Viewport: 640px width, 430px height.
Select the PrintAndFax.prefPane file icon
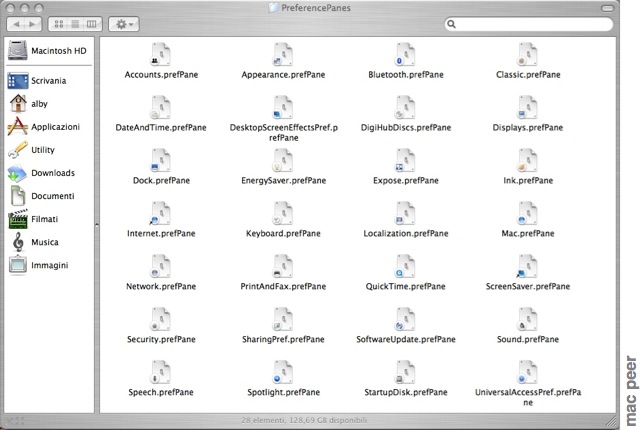283,266
